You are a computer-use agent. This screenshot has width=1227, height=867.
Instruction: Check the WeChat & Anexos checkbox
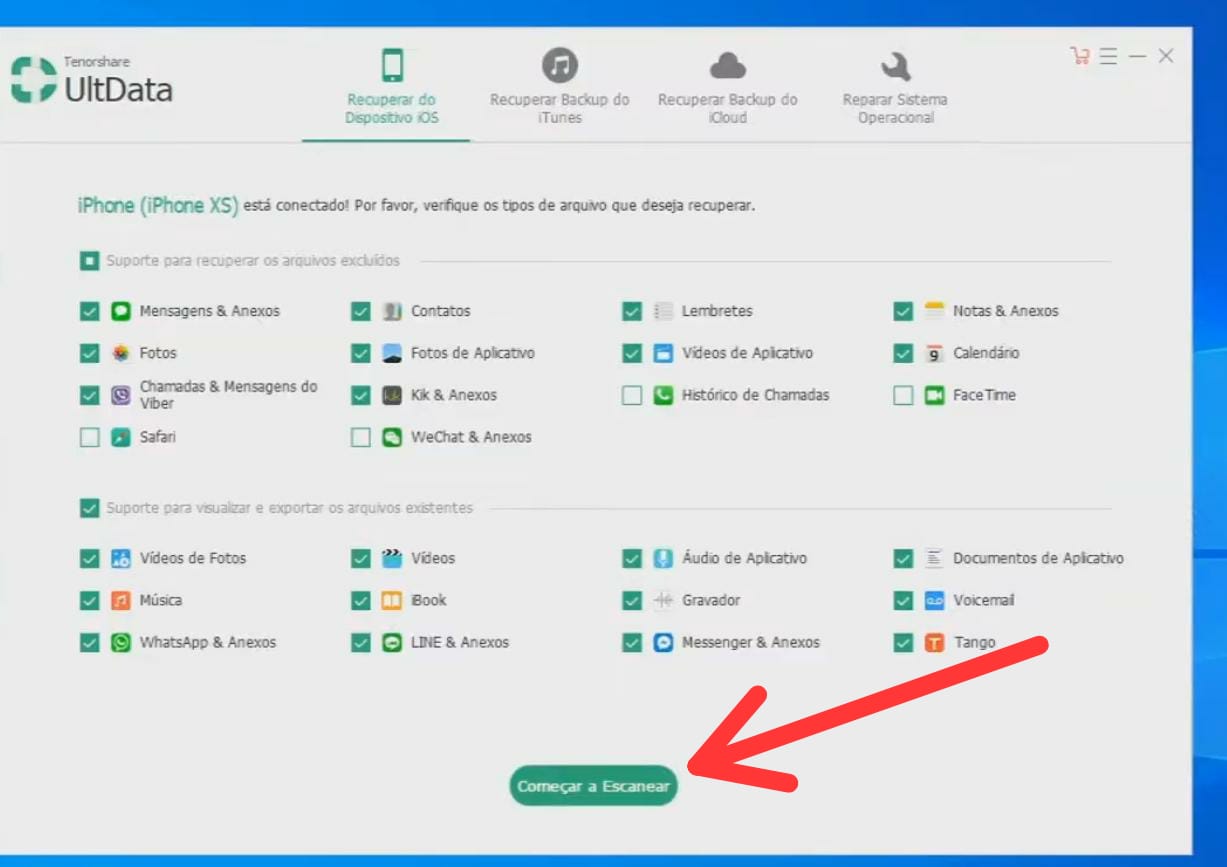point(361,437)
